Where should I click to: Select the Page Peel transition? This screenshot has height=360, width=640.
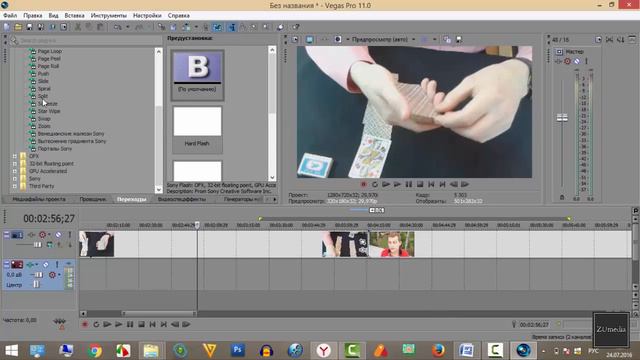[x=49, y=59]
